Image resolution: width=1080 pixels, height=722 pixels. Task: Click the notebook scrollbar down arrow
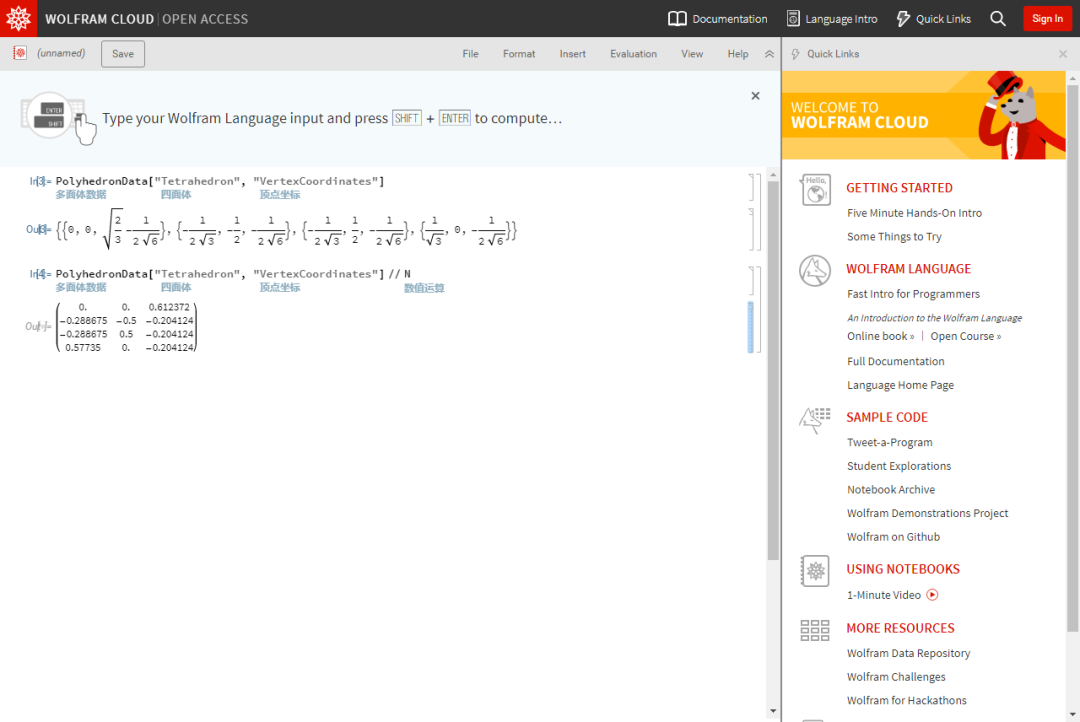pyautogui.click(x=773, y=711)
